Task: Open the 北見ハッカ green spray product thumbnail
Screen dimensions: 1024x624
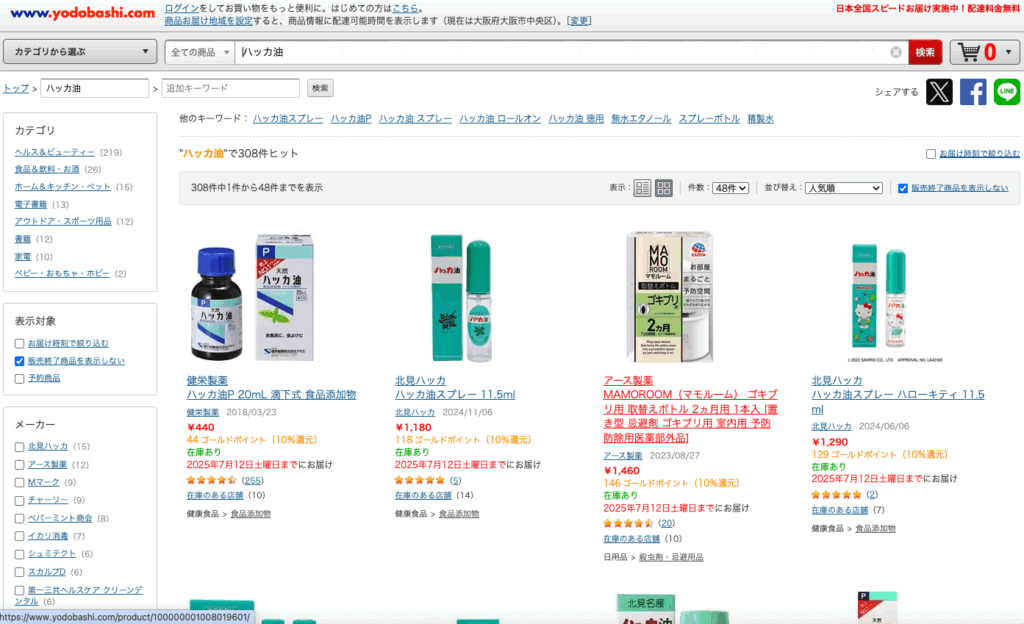Action: pyautogui.click(x=460, y=298)
